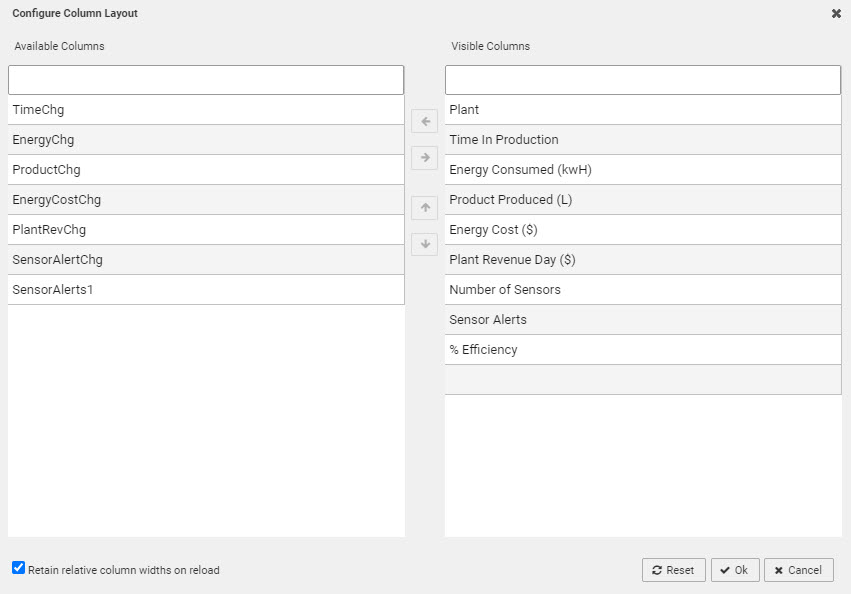
Task: Toggle Retain relative column widths checkbox
Action: (x=18, y=568)
